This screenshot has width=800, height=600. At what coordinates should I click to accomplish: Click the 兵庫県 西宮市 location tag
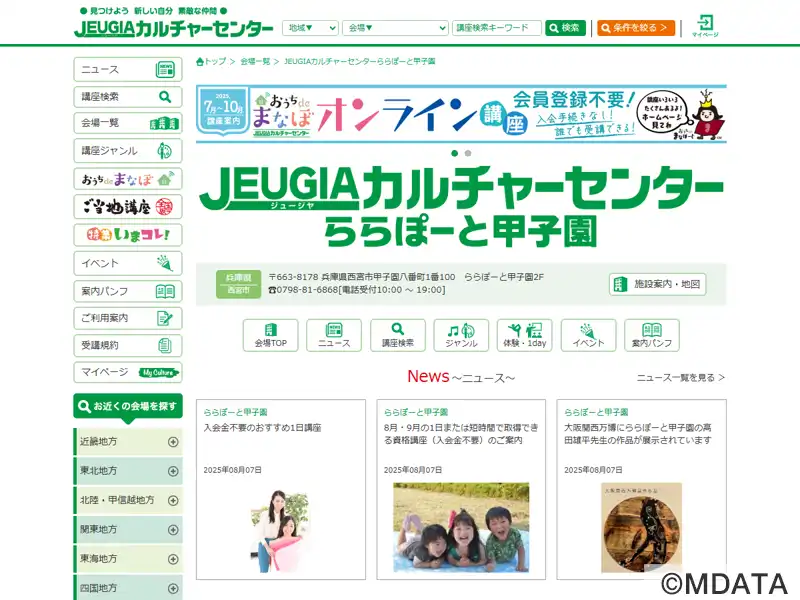(238, 284)
